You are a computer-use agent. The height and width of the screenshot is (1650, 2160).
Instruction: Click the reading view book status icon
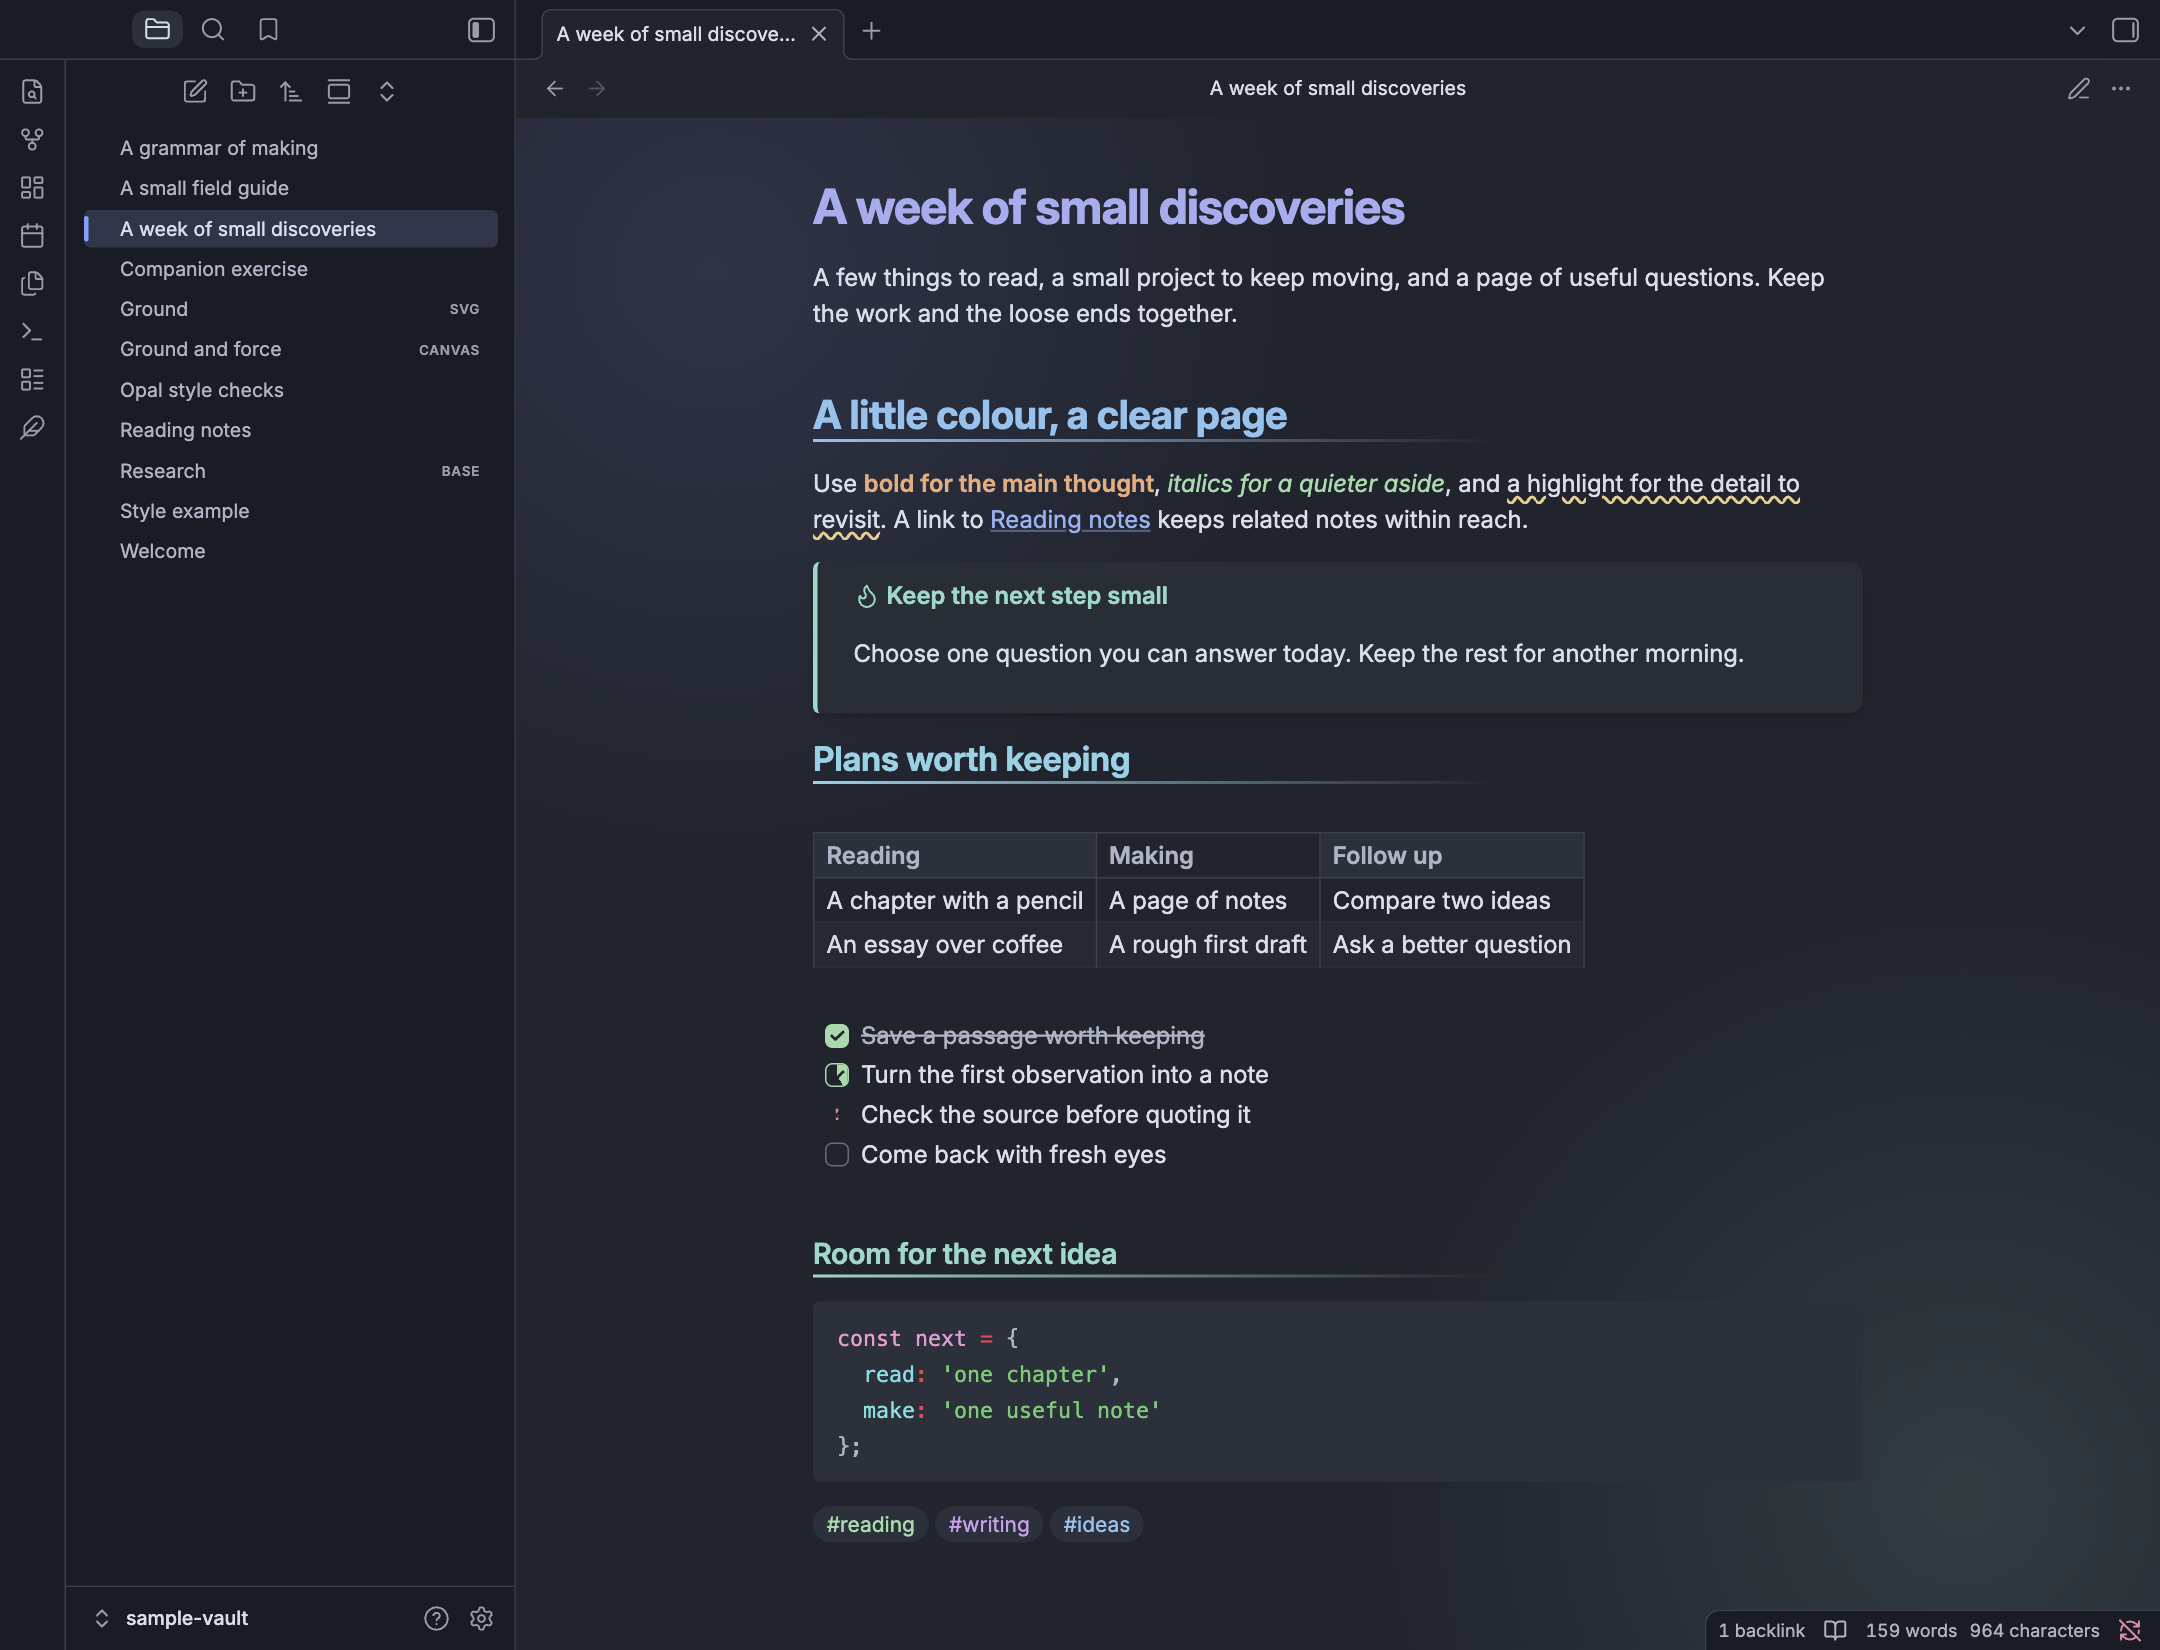click(x=1835, y=1631)
